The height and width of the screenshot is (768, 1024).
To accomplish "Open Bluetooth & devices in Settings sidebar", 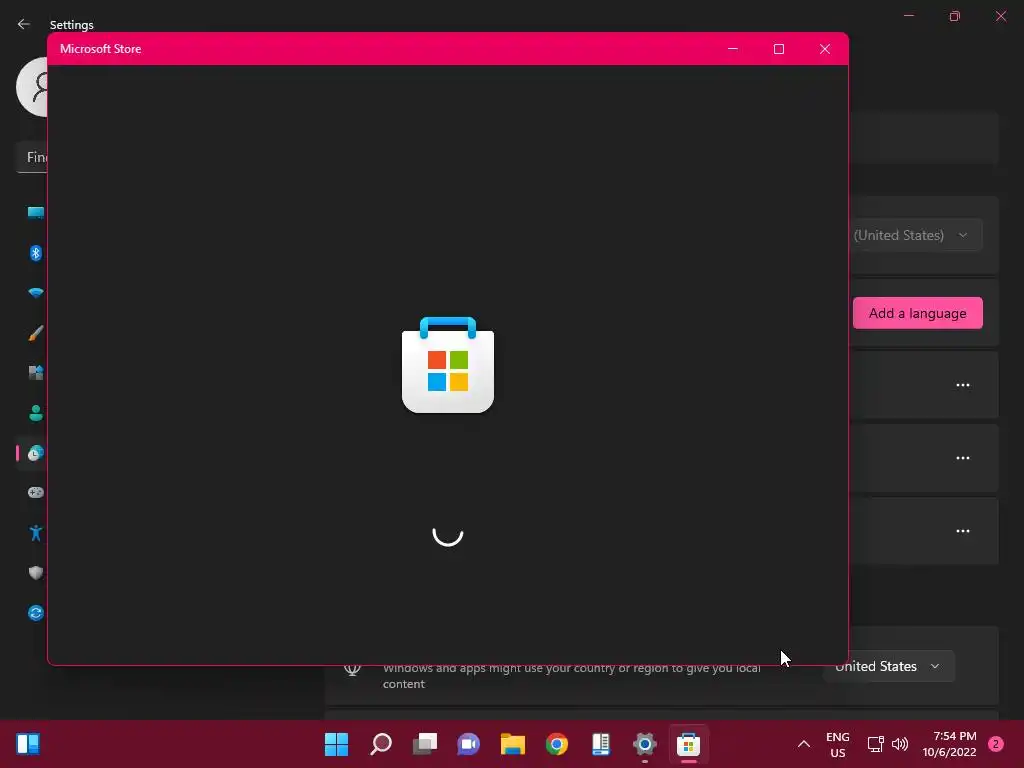I will click(x=36, y=253).
